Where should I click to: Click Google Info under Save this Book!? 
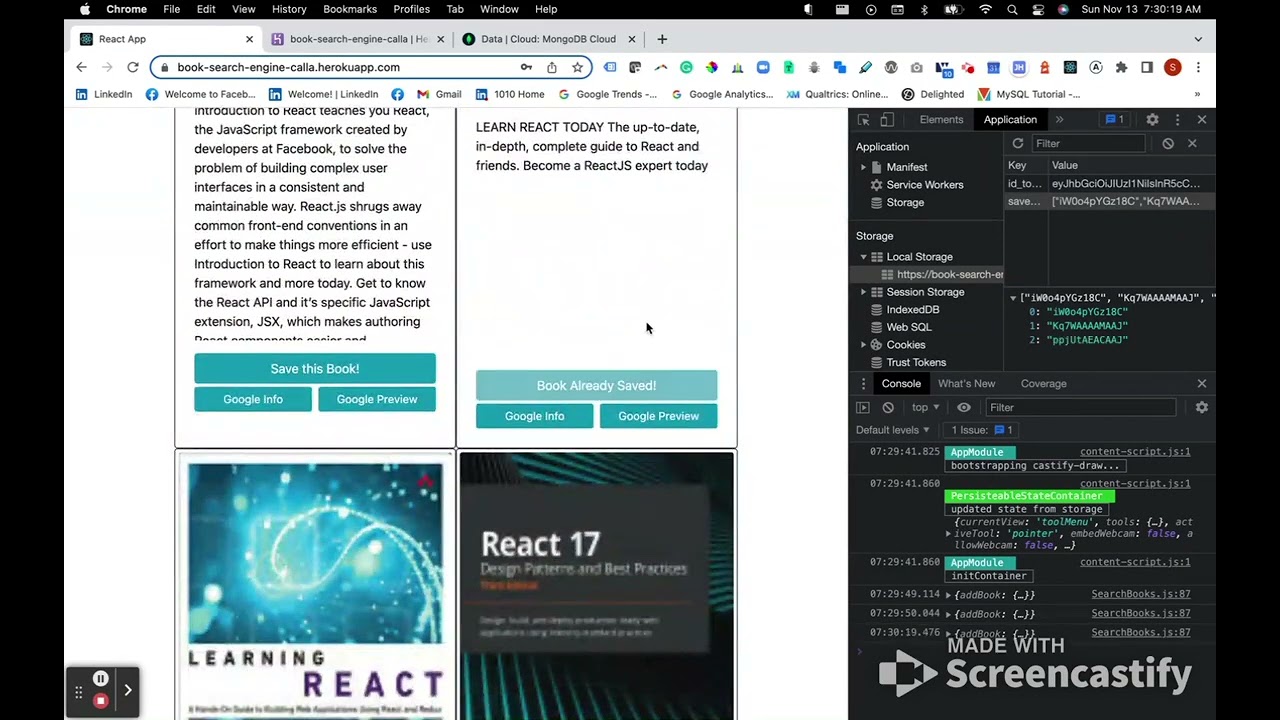(x=253, y=399)
